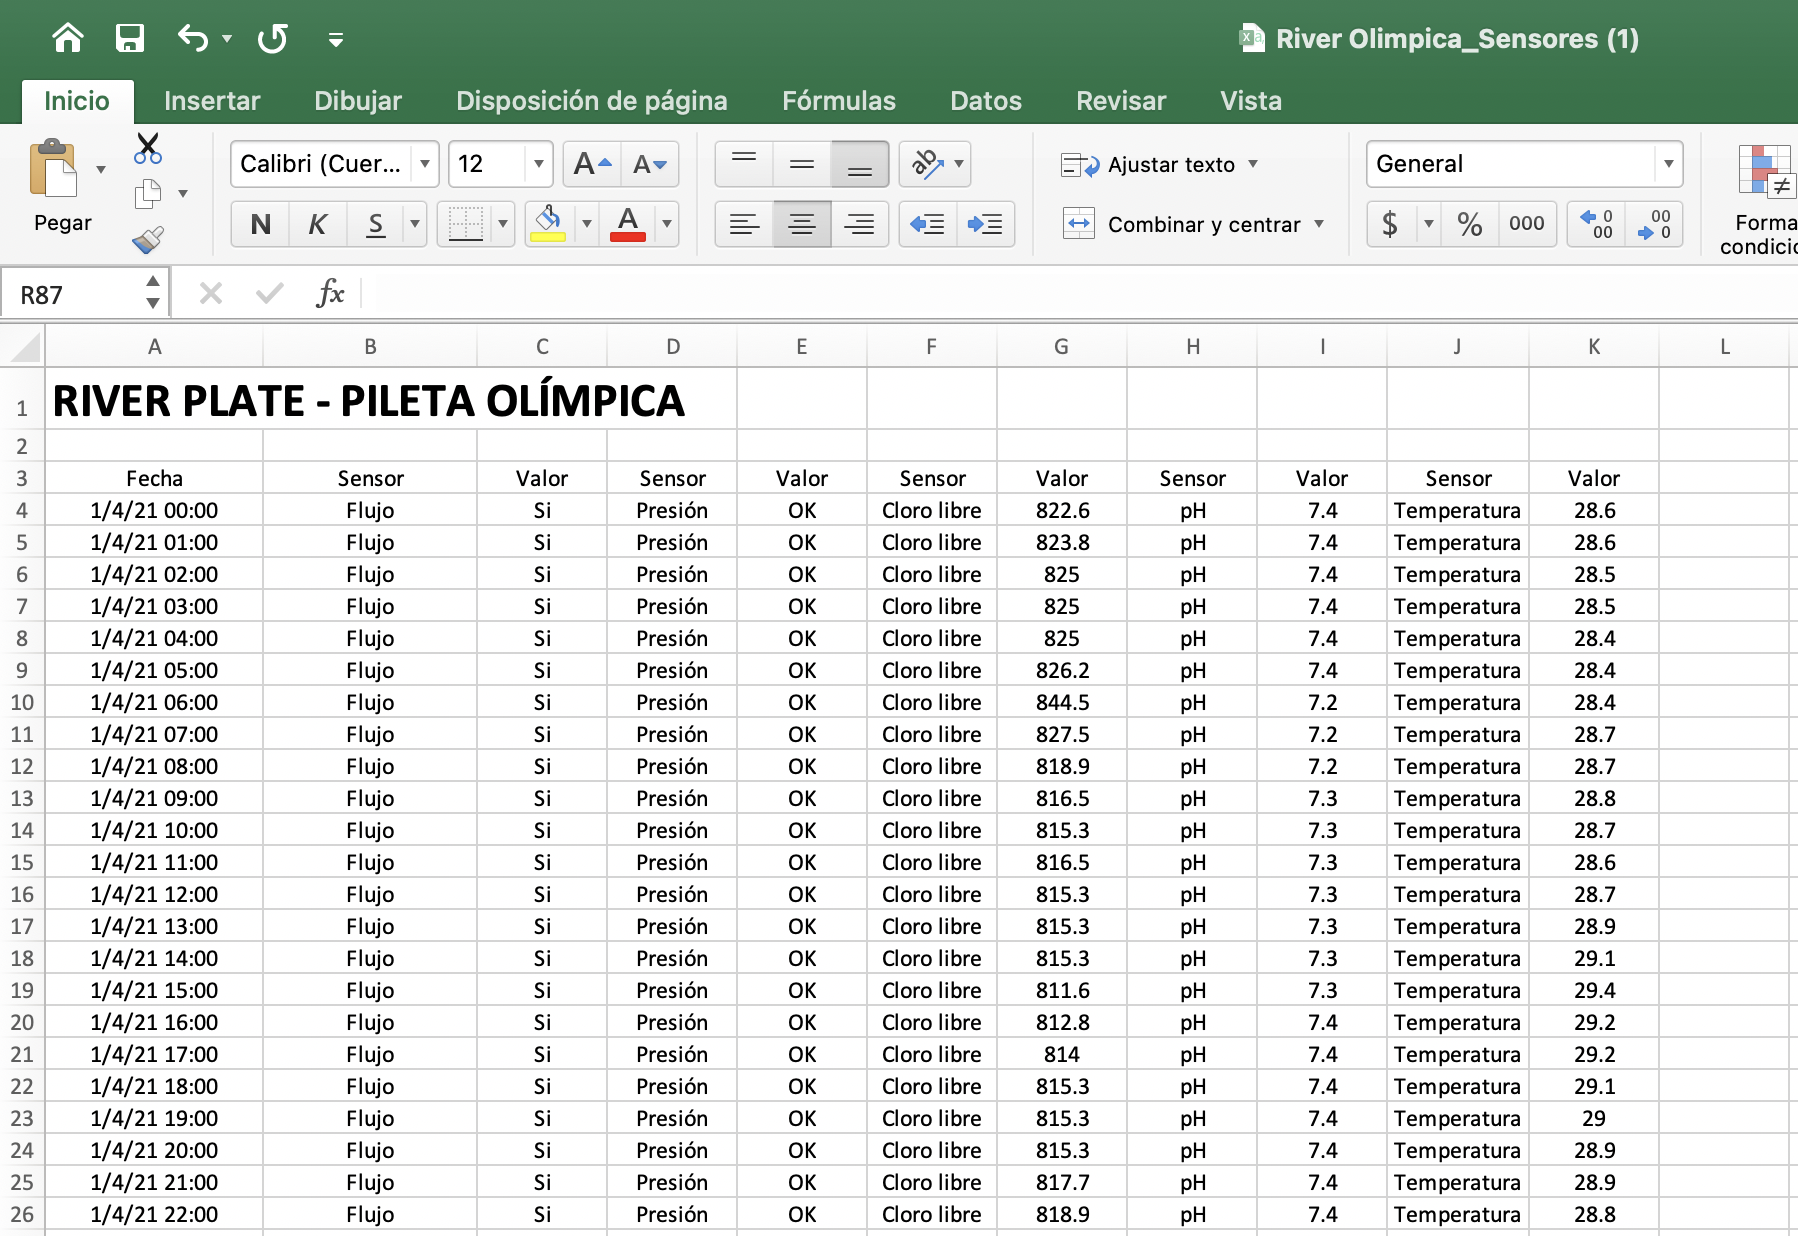Increase decimal places

pyautogui.click(x=1596, y=224)
